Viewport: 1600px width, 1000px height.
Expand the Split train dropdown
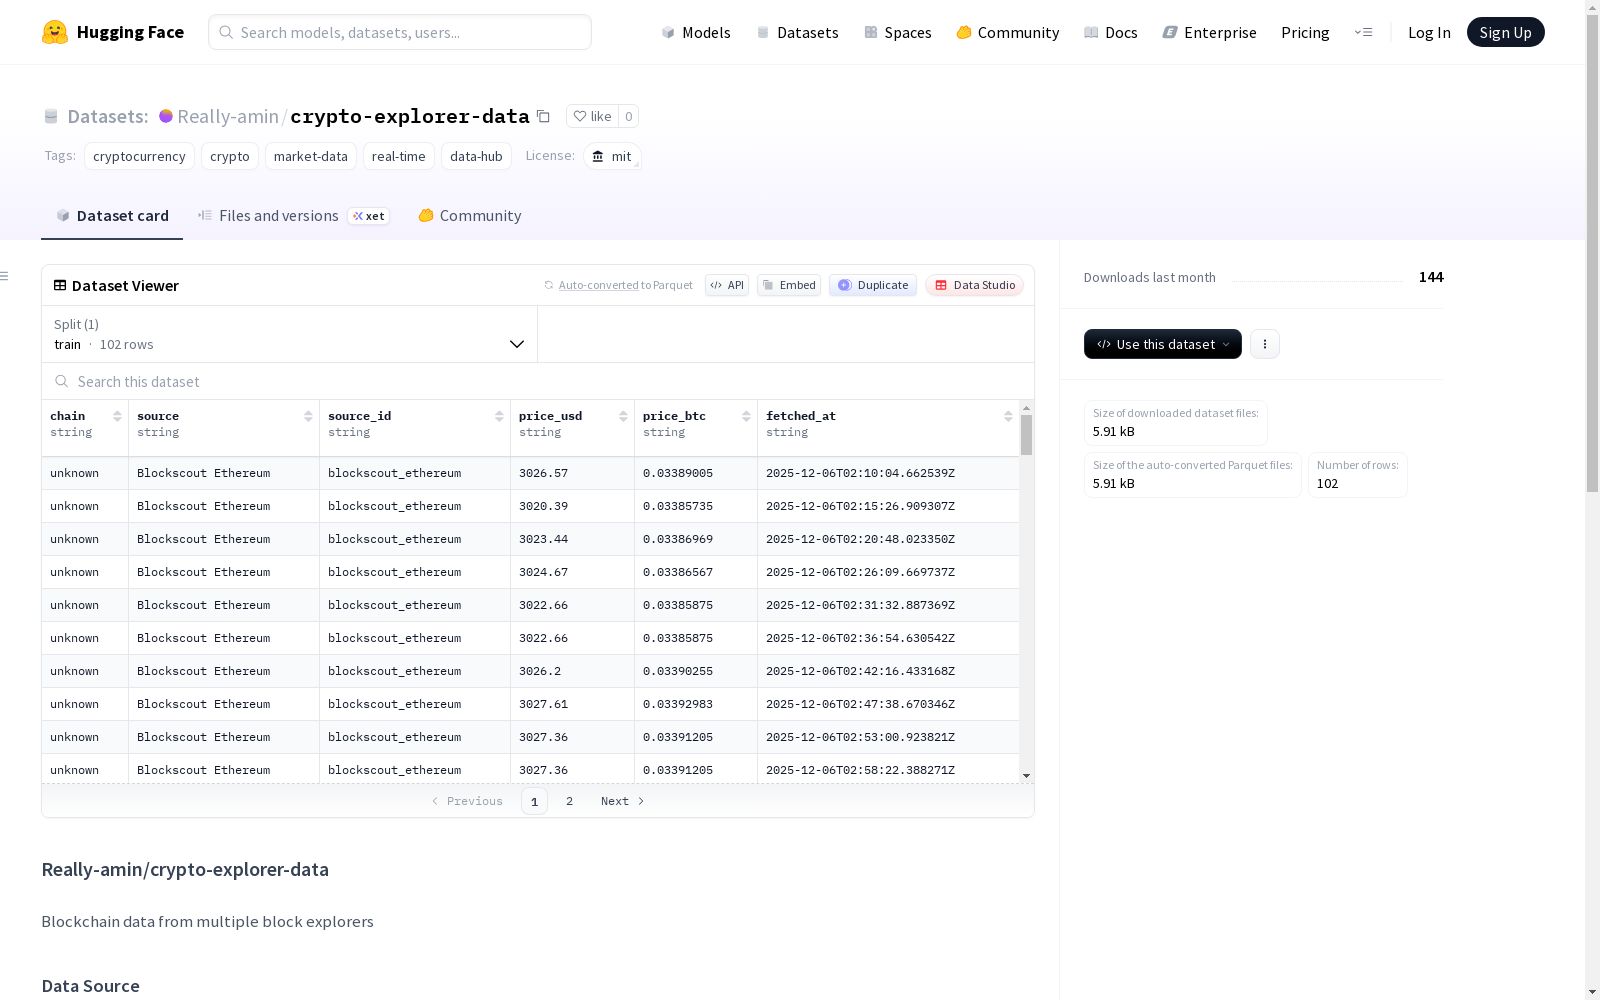point(290,334)
